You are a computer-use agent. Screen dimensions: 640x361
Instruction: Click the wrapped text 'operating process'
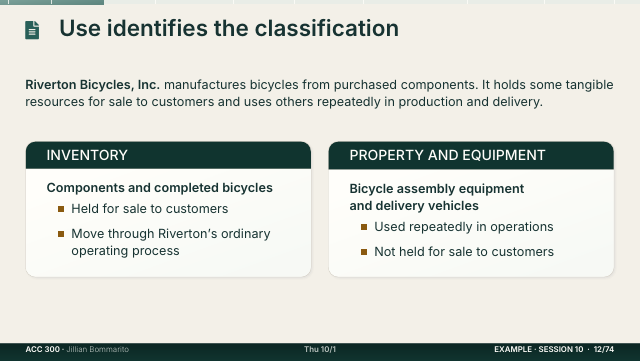[x=125, y=250]
